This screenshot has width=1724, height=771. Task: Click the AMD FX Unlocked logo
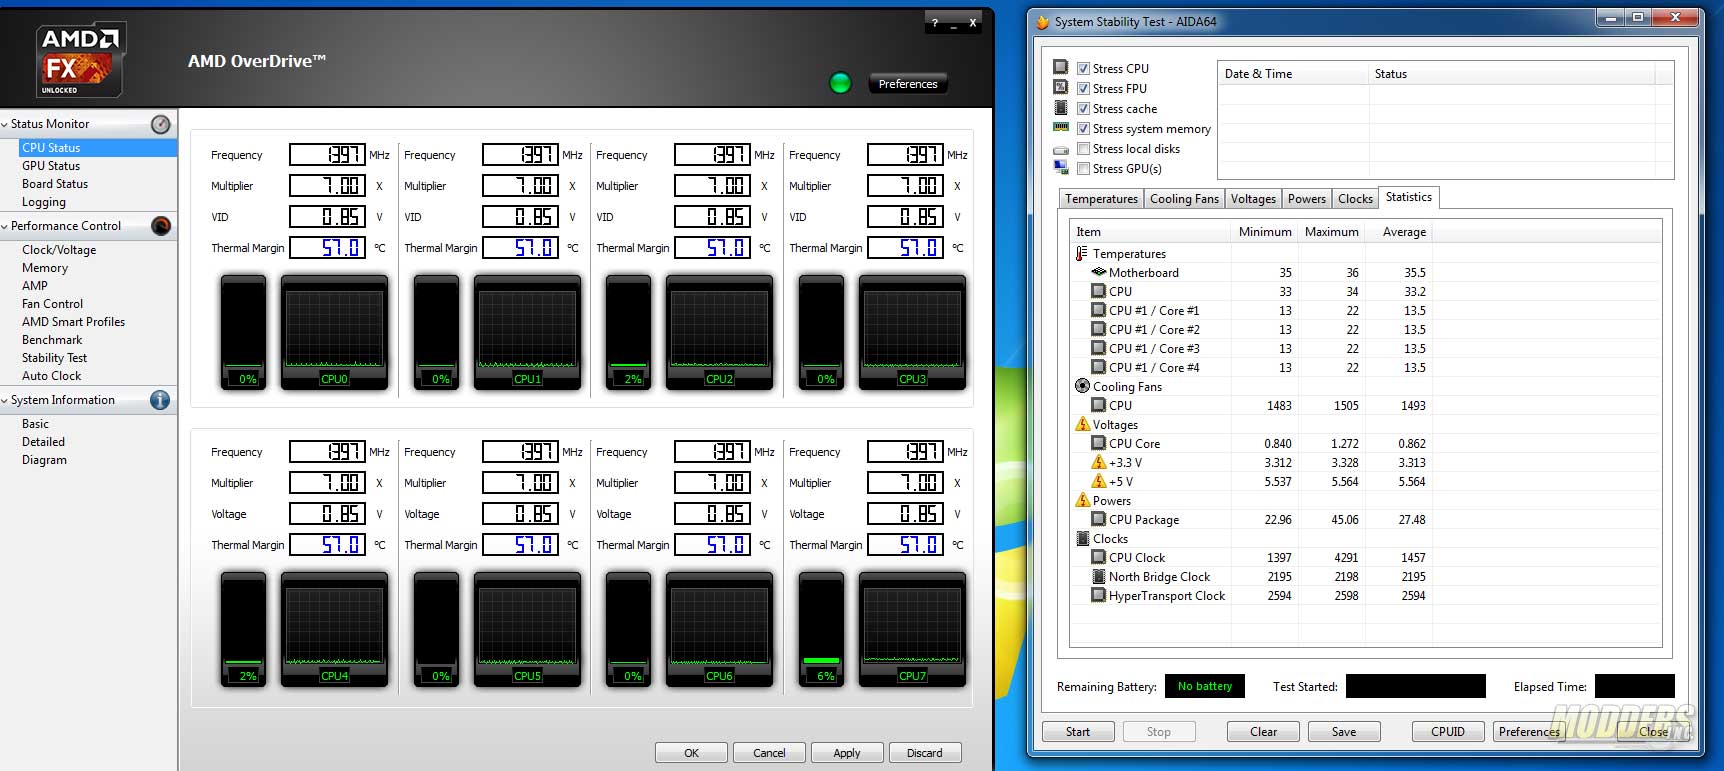(80, 60)
